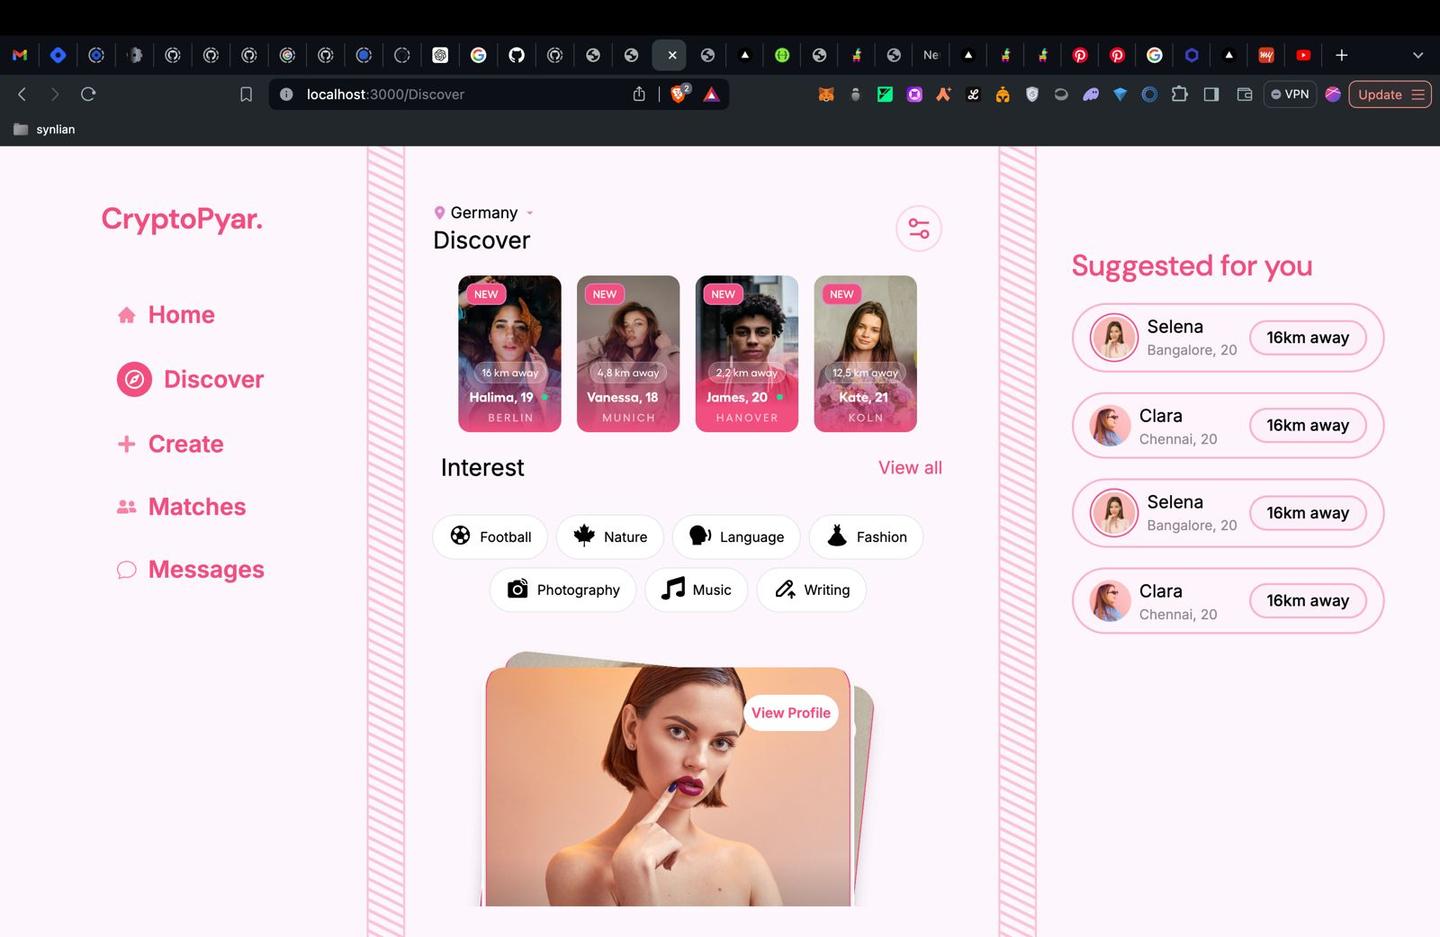Select the Music interest chip
The height and width of the screenshot is (937, 1440).
pos(696,590)
